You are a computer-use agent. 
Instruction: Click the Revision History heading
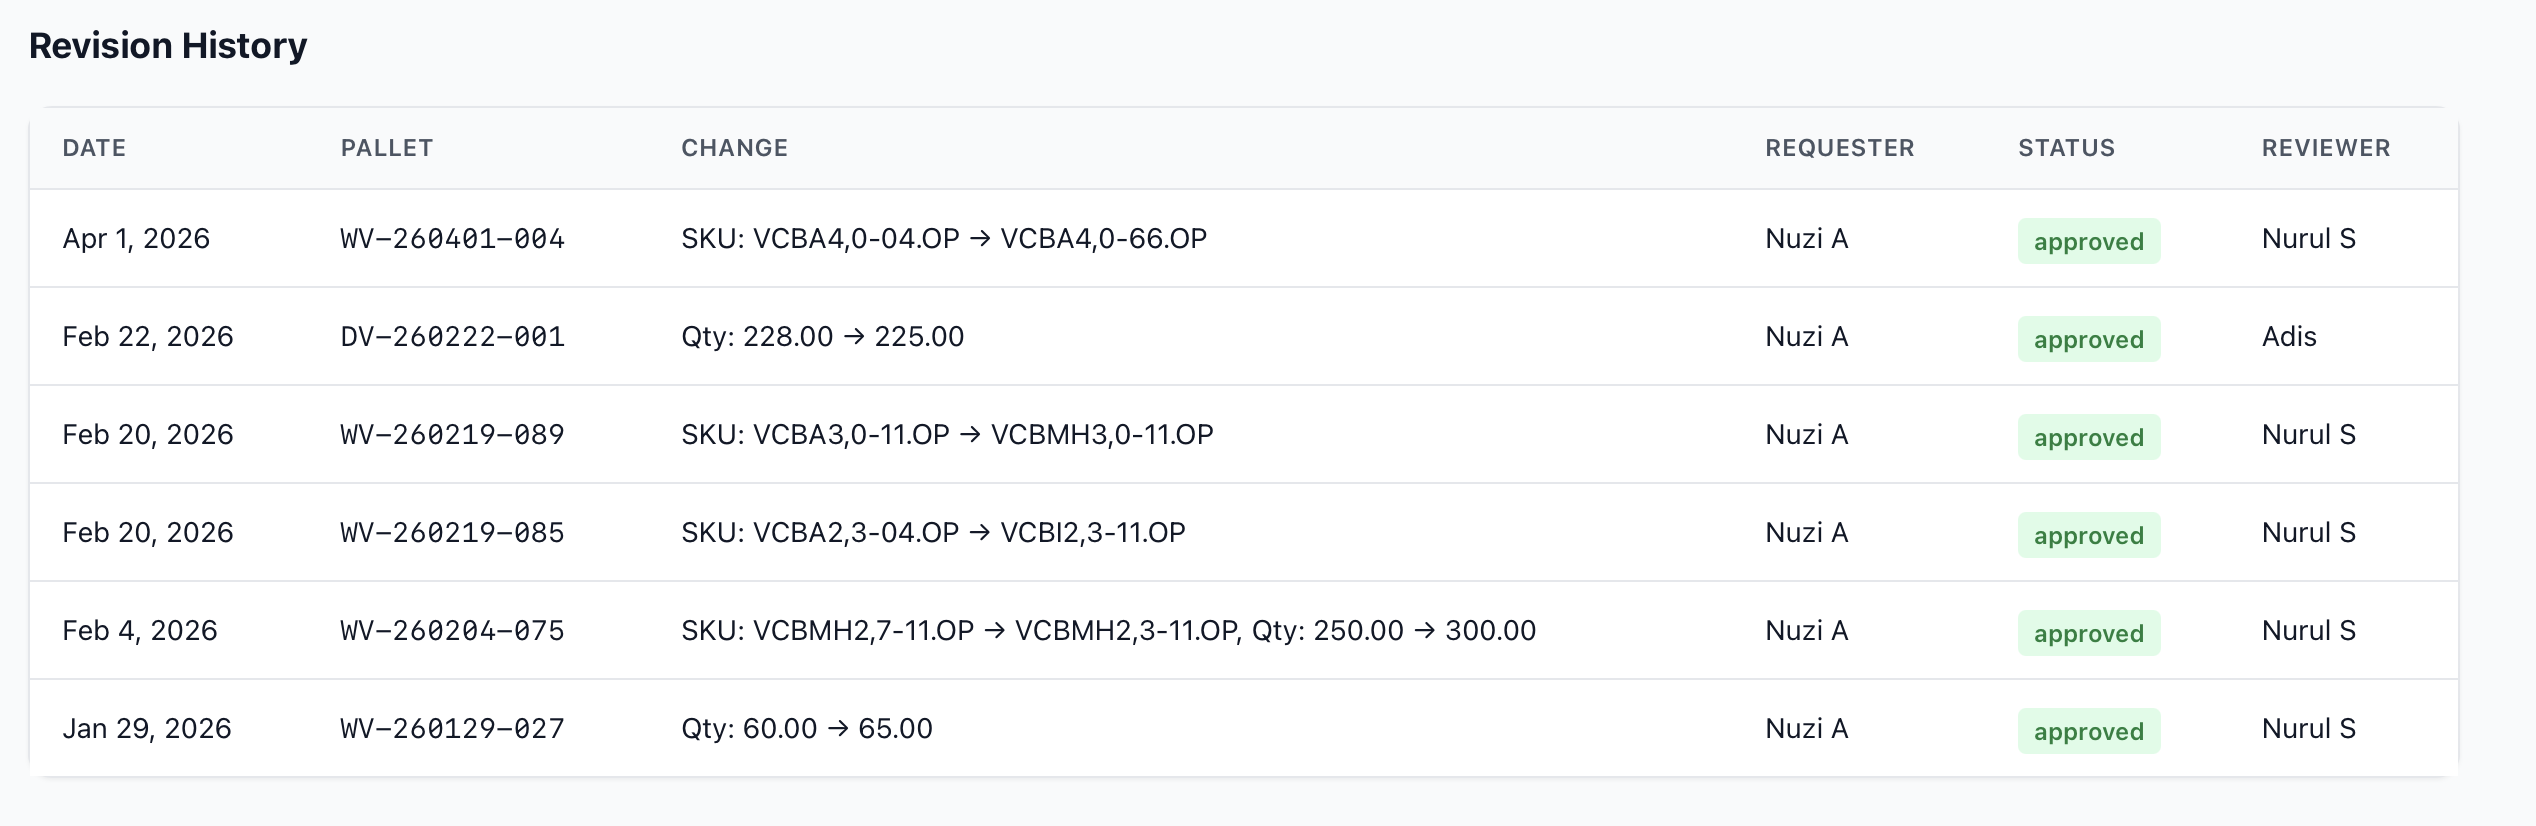click(x=168, y=46)
